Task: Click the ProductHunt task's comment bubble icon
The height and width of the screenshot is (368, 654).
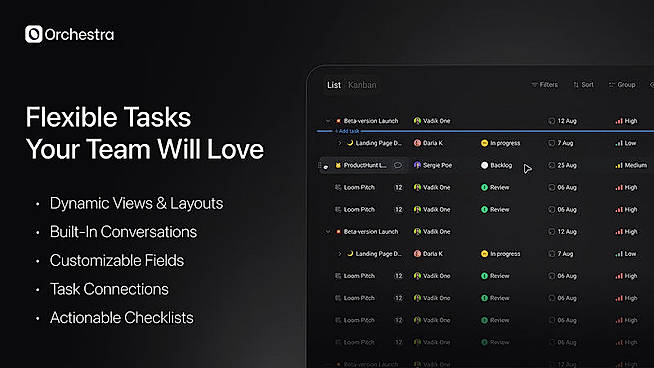Action: pyautogui.click(x=398, y=165)
